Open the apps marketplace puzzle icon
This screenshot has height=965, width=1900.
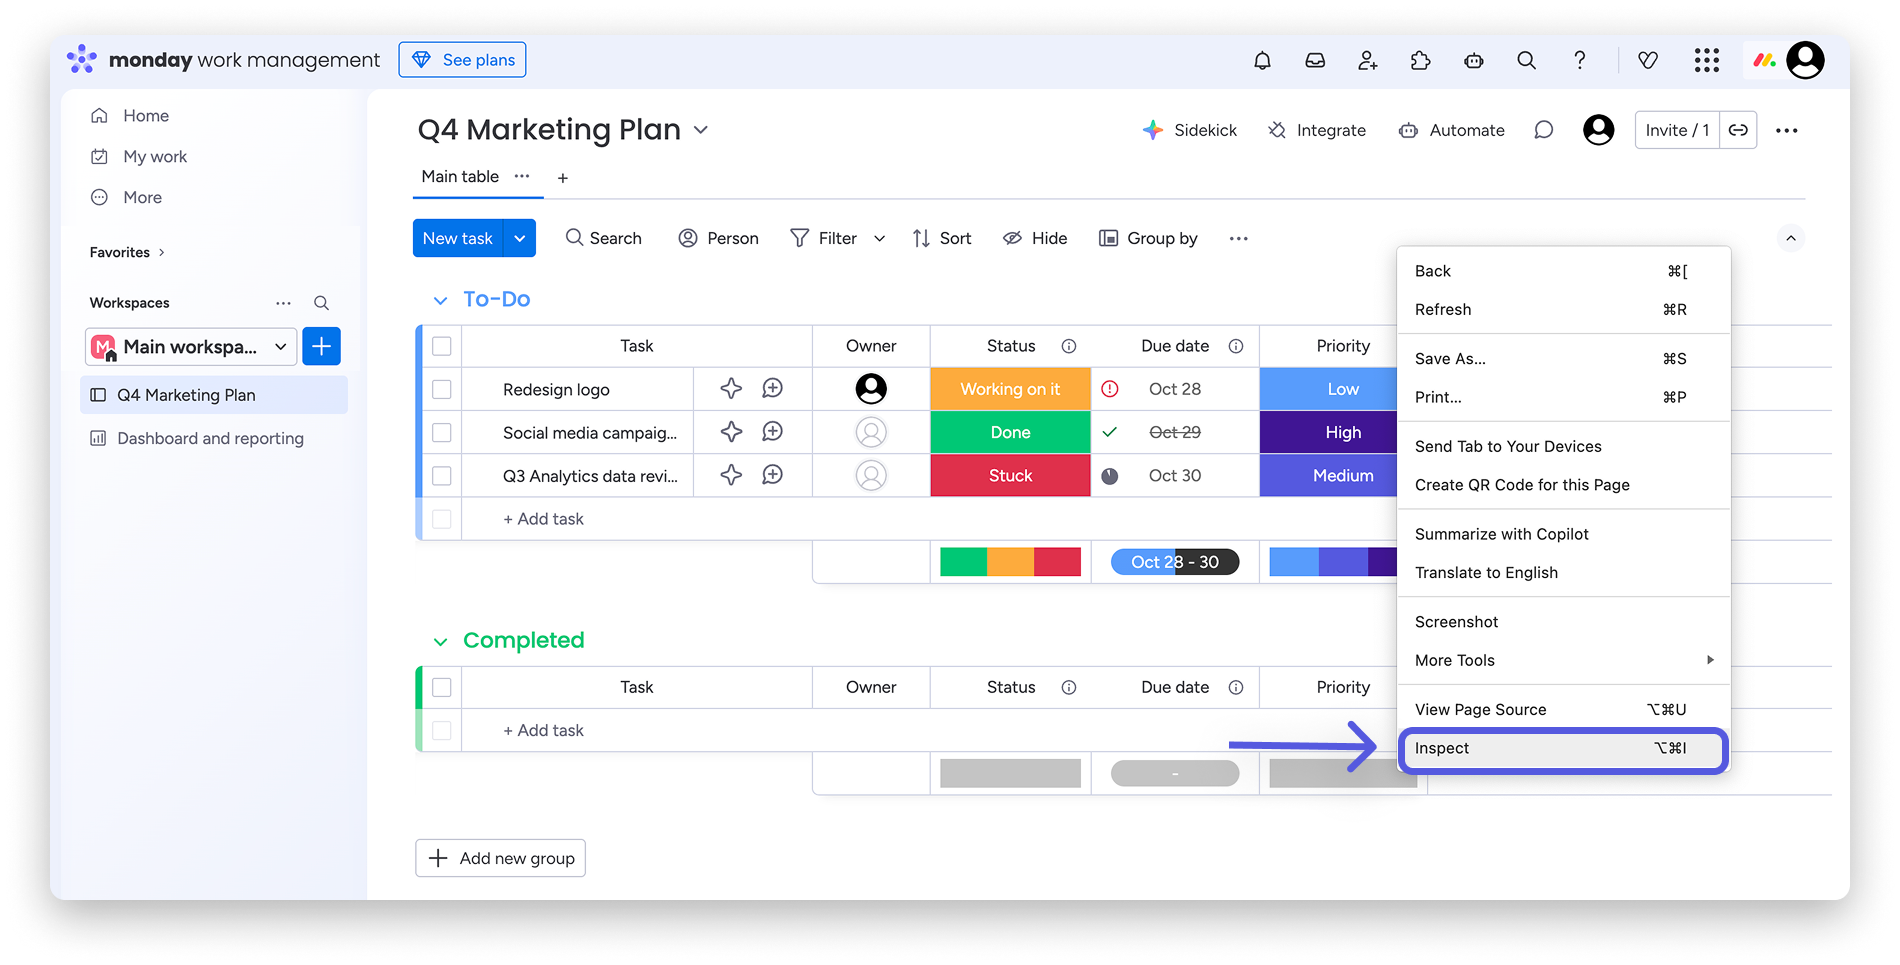point(1420,60)
